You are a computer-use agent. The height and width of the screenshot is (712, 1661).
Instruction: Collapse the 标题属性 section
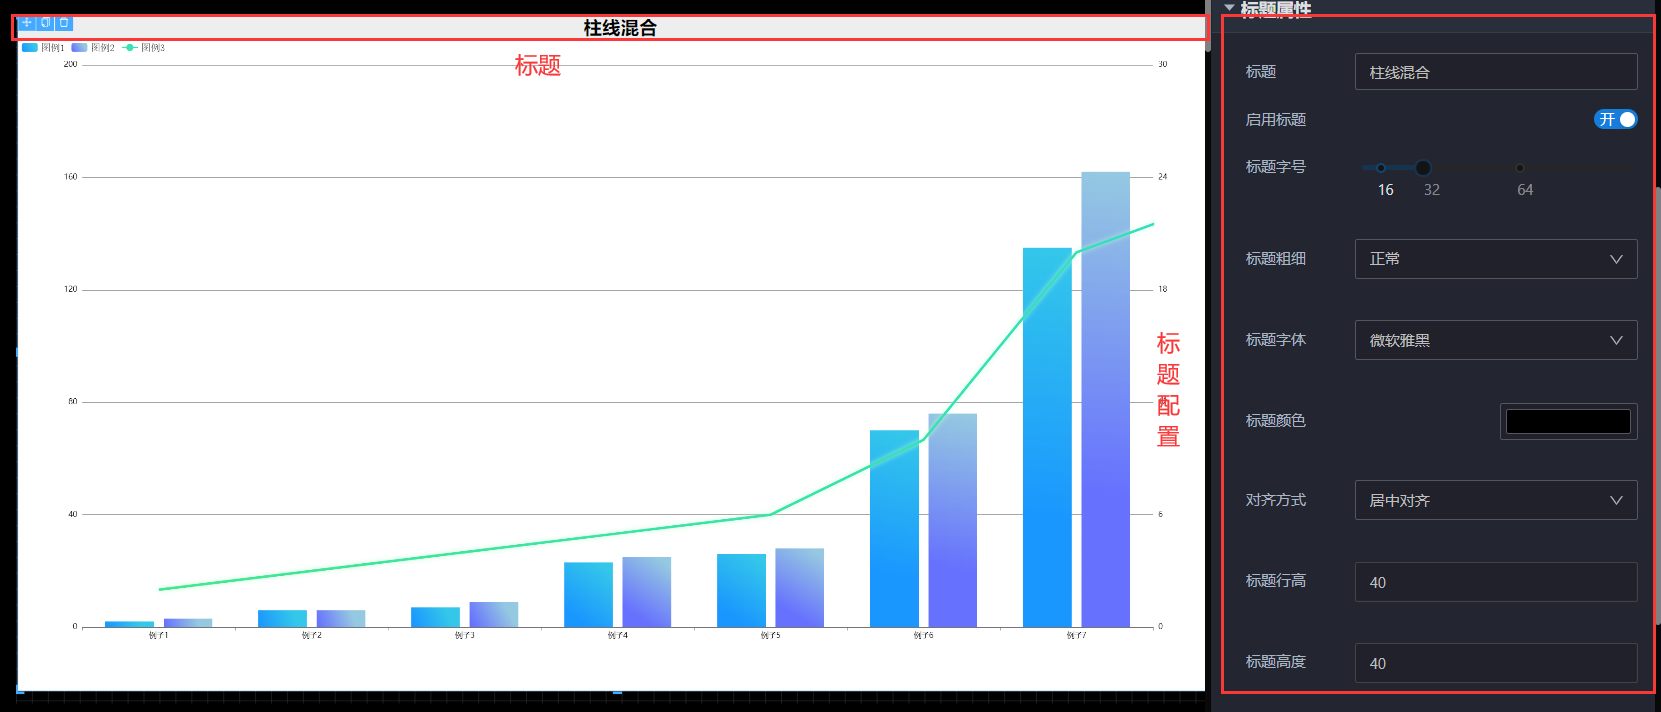(x=1230, y=8)
